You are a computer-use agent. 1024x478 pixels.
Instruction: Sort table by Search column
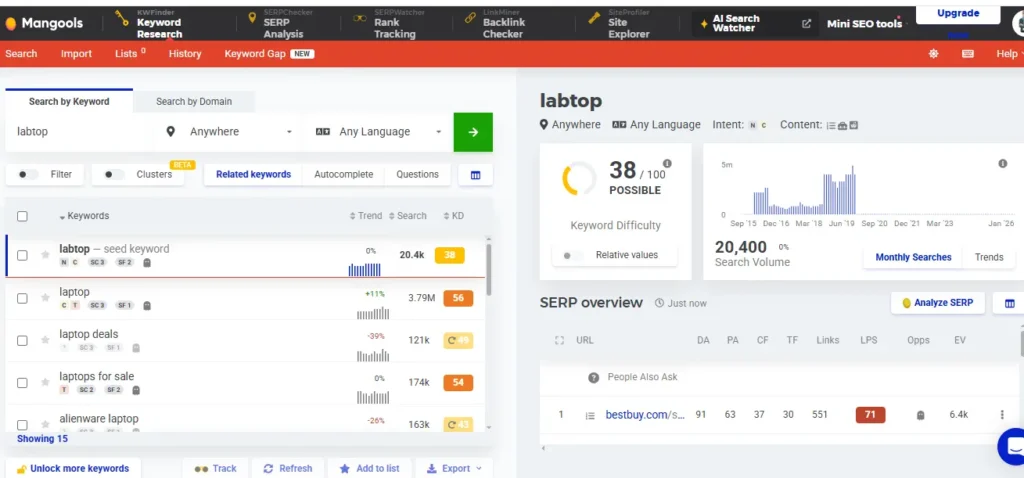[x=408, y=215]
